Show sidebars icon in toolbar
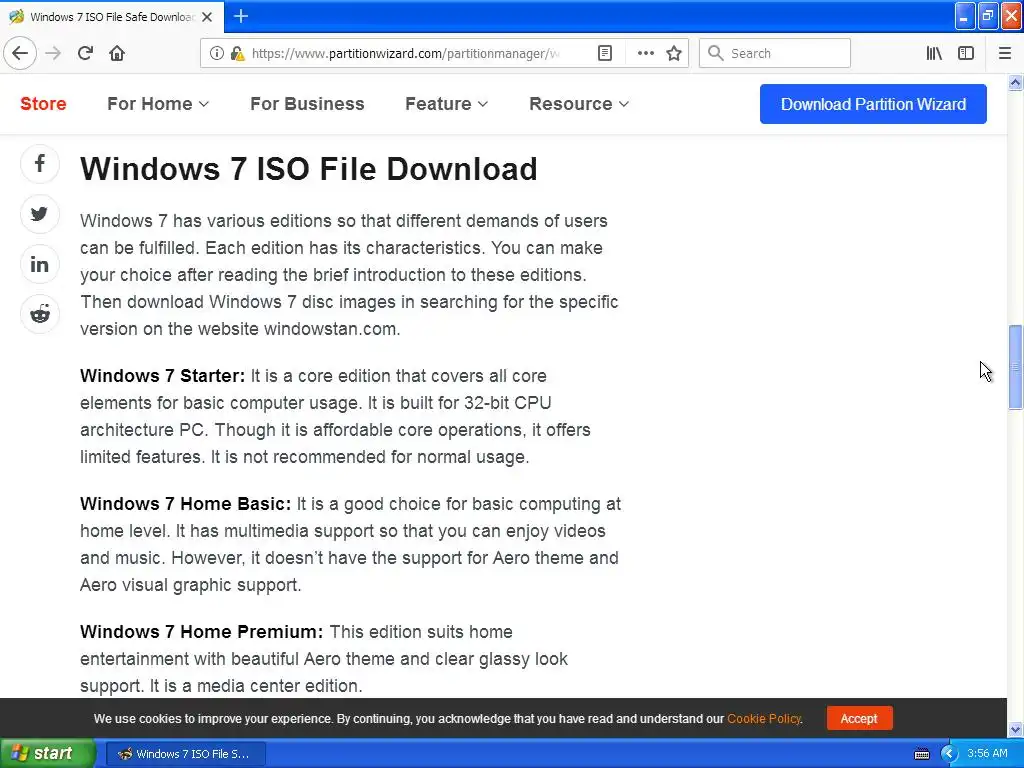1024x768 pixels. coord(966,53)
